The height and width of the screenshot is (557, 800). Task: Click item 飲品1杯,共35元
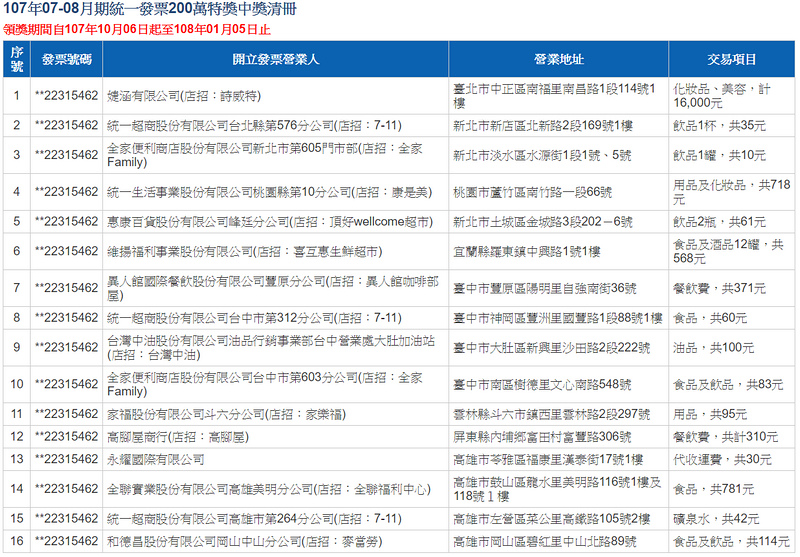point(732,125)
